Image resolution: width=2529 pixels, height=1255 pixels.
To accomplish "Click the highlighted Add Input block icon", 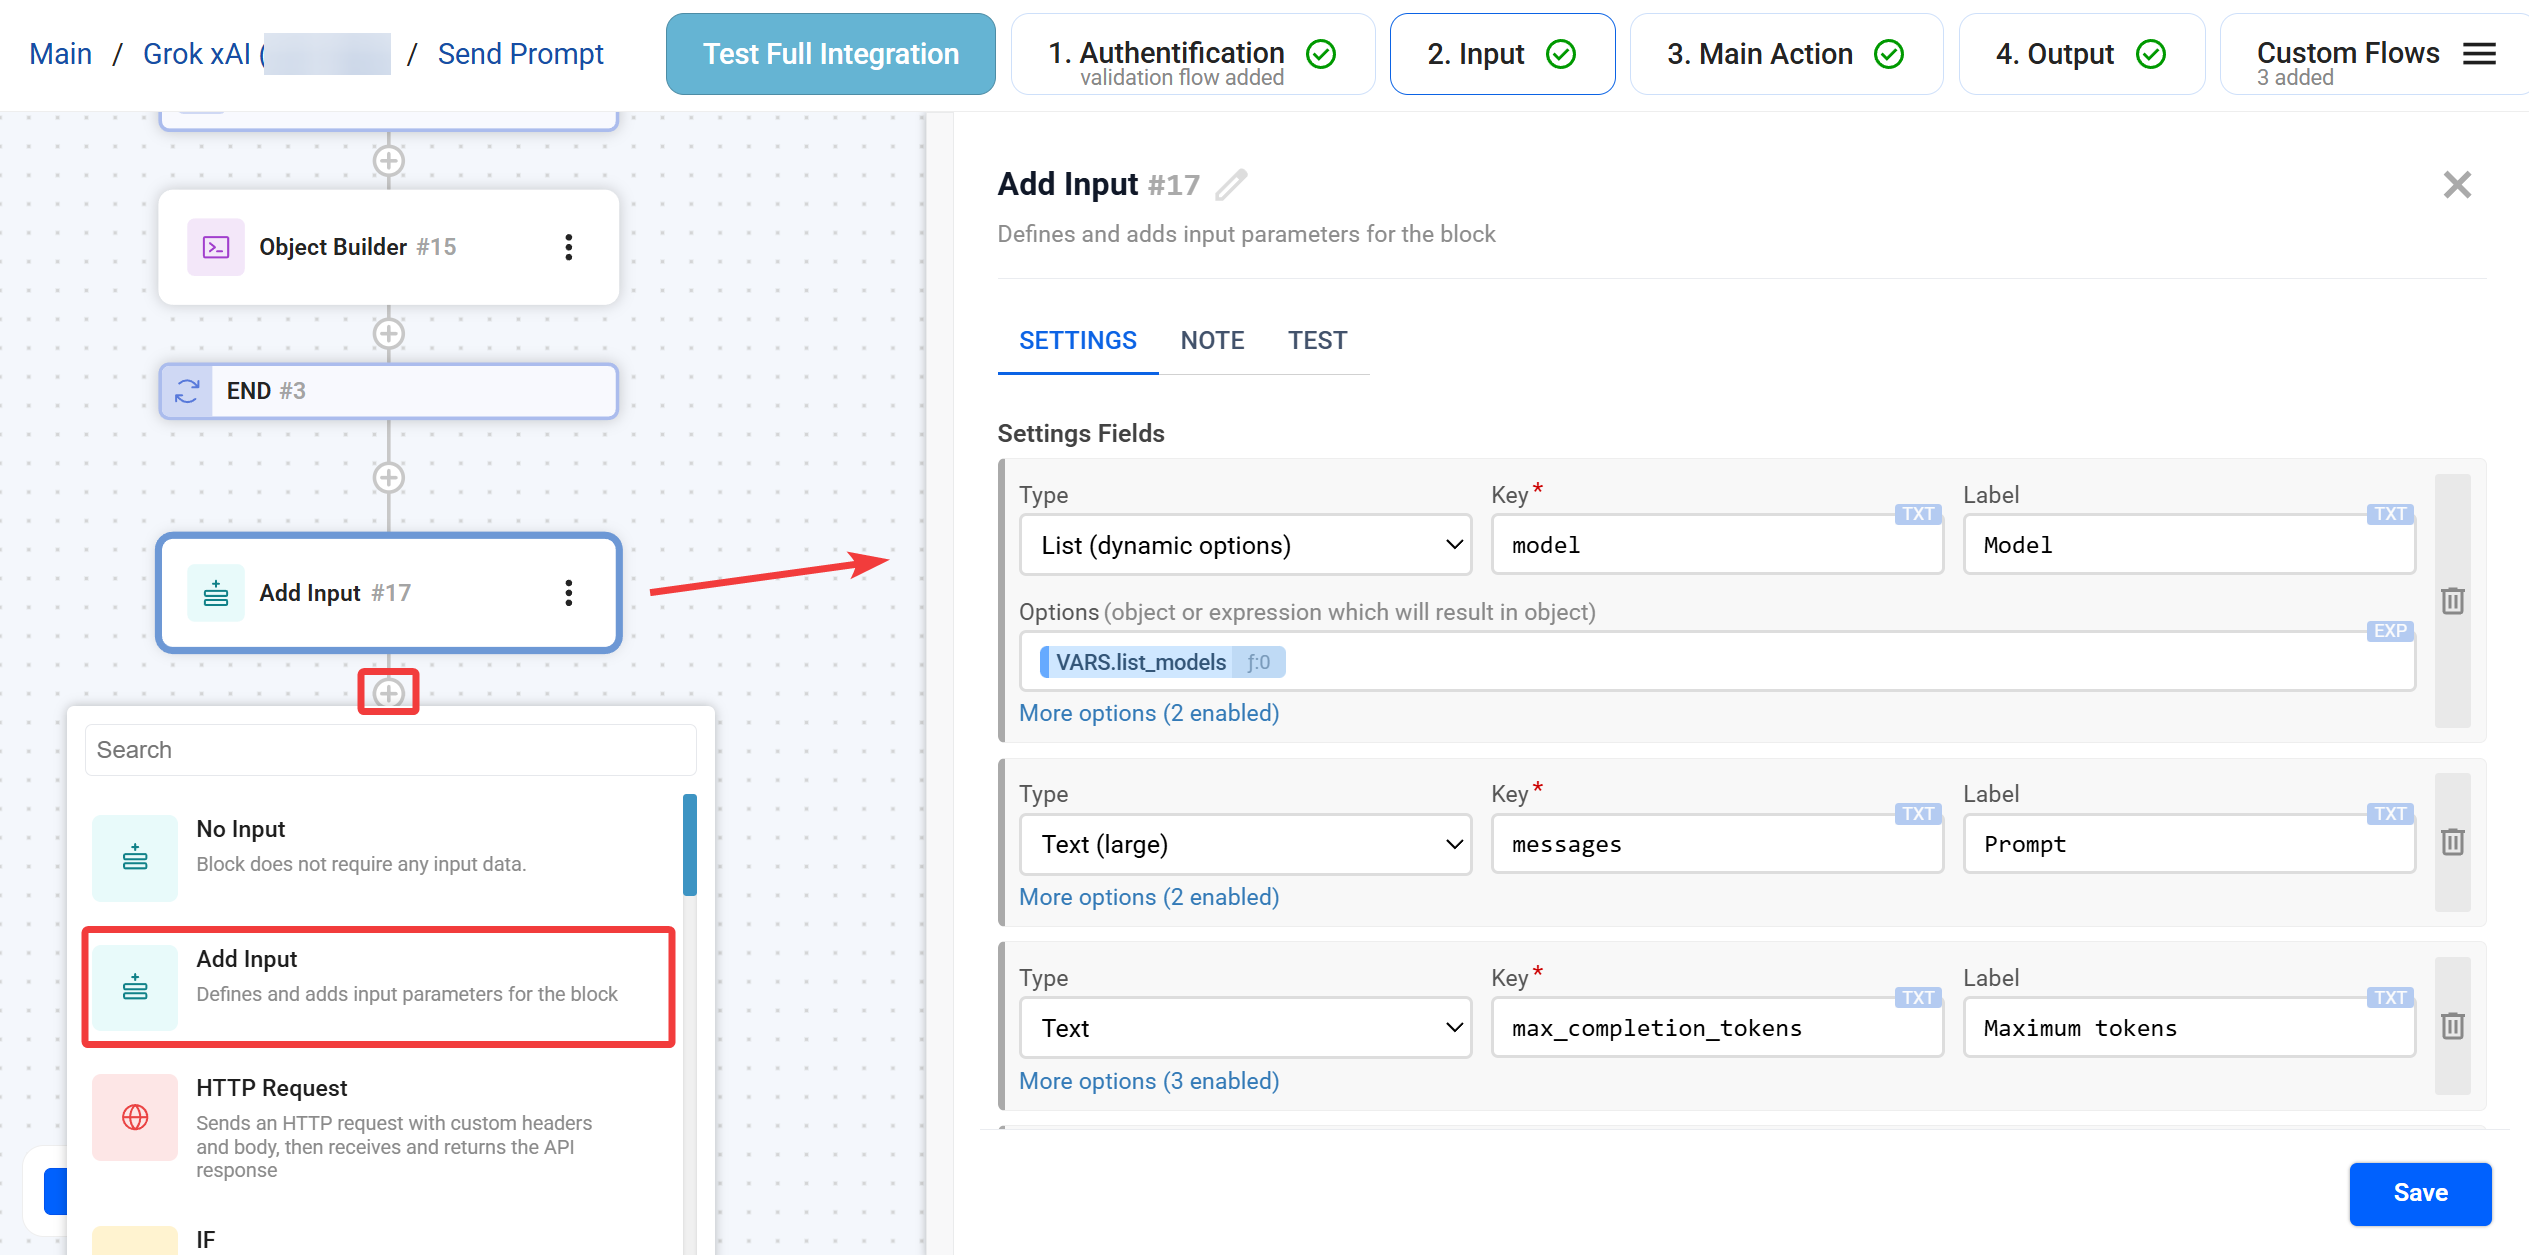I will click(135, 988).
